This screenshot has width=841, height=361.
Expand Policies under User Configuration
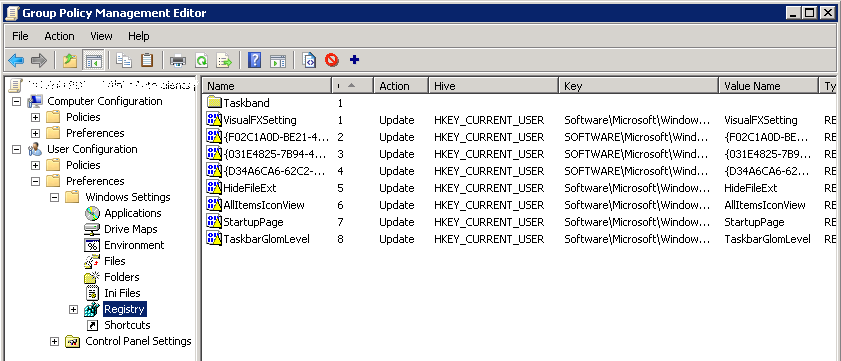coord(35,165)
